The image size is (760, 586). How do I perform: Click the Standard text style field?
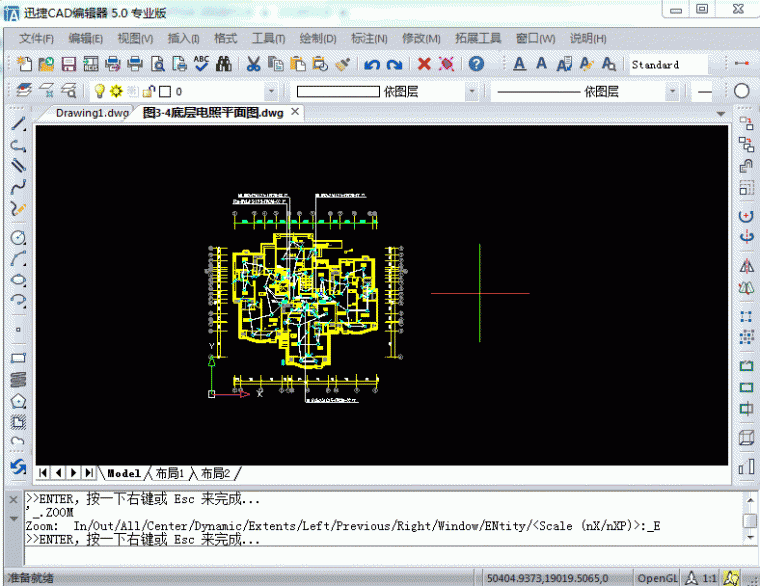(667, 64)
